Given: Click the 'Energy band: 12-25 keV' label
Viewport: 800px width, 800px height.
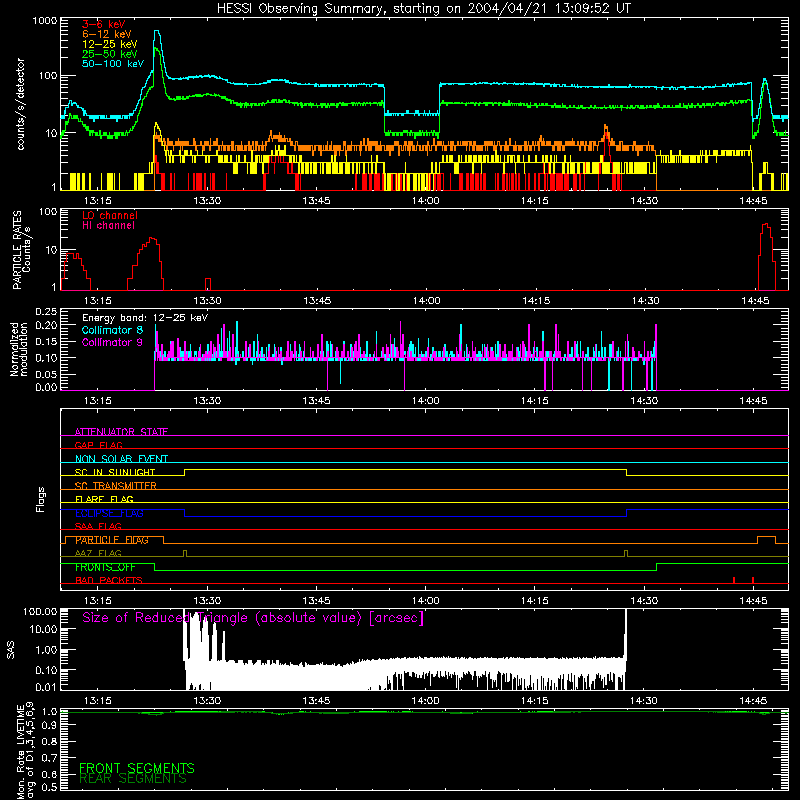Looking at the screenshot, I should [x=145, y=318].
